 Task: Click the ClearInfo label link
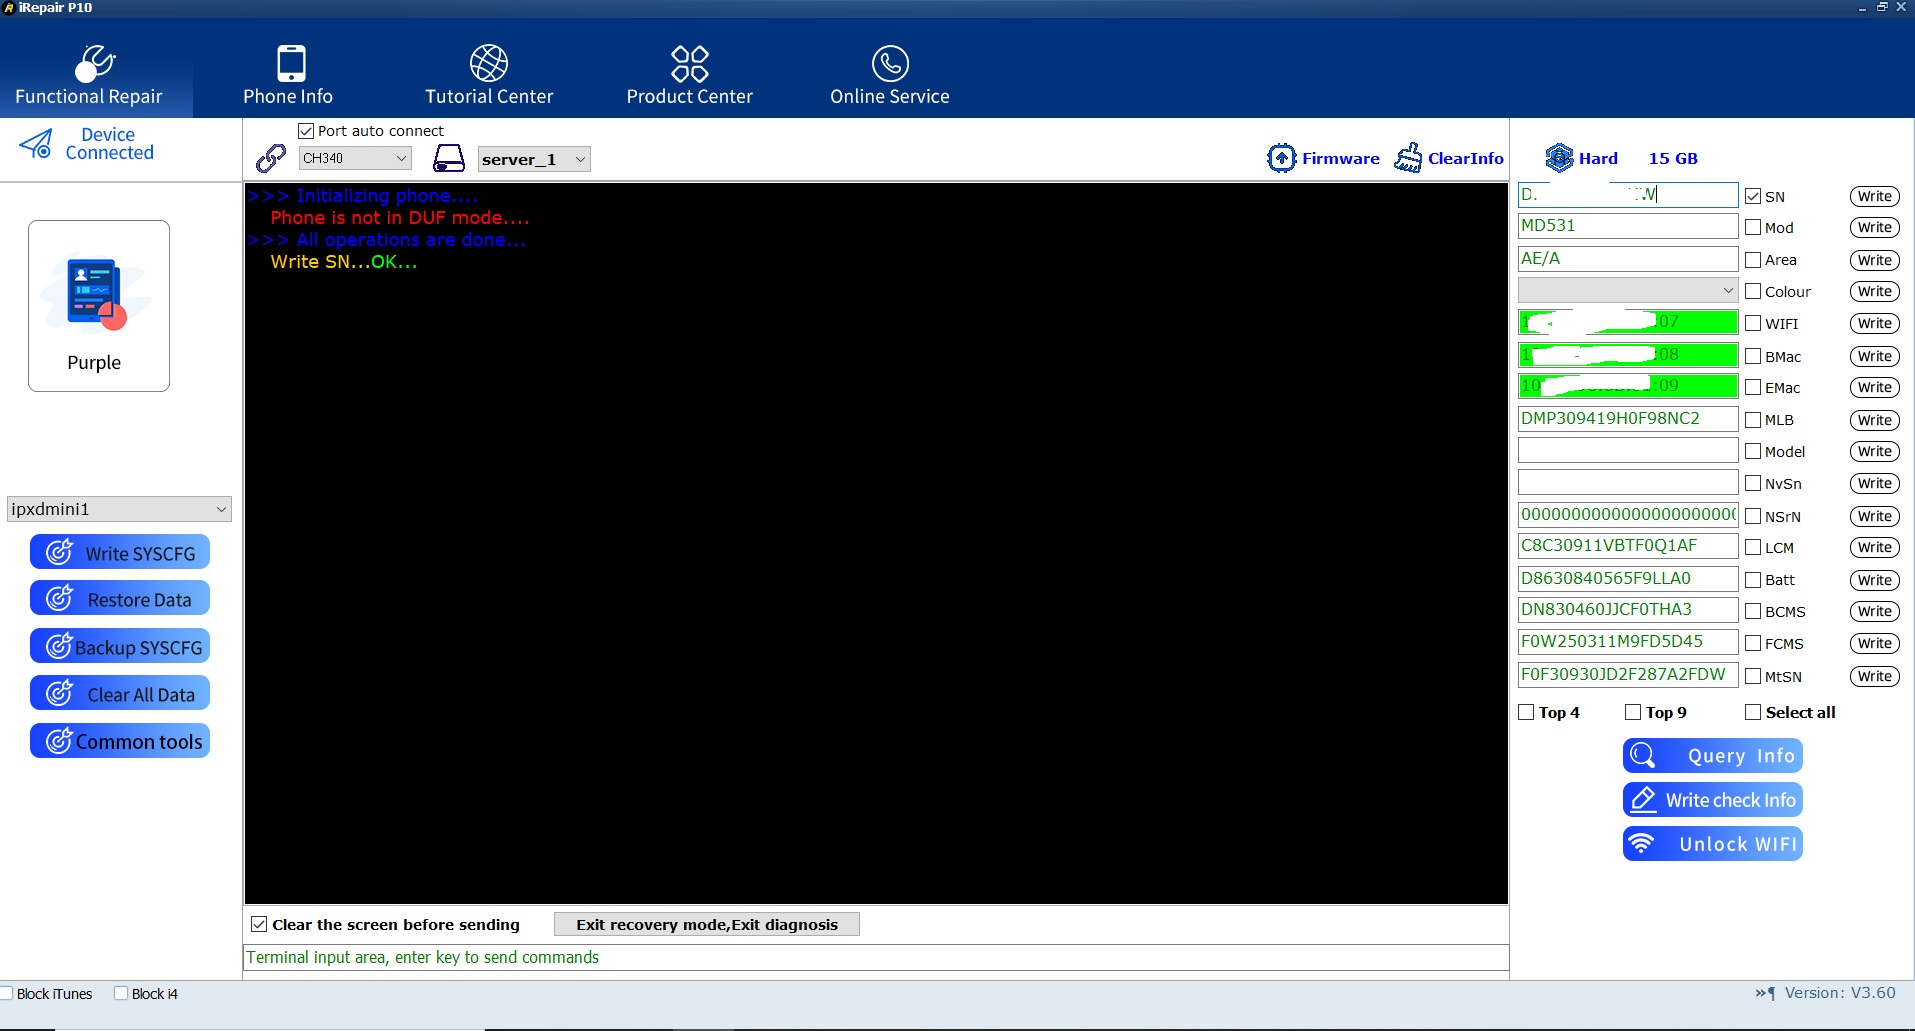click(1465, 158)
